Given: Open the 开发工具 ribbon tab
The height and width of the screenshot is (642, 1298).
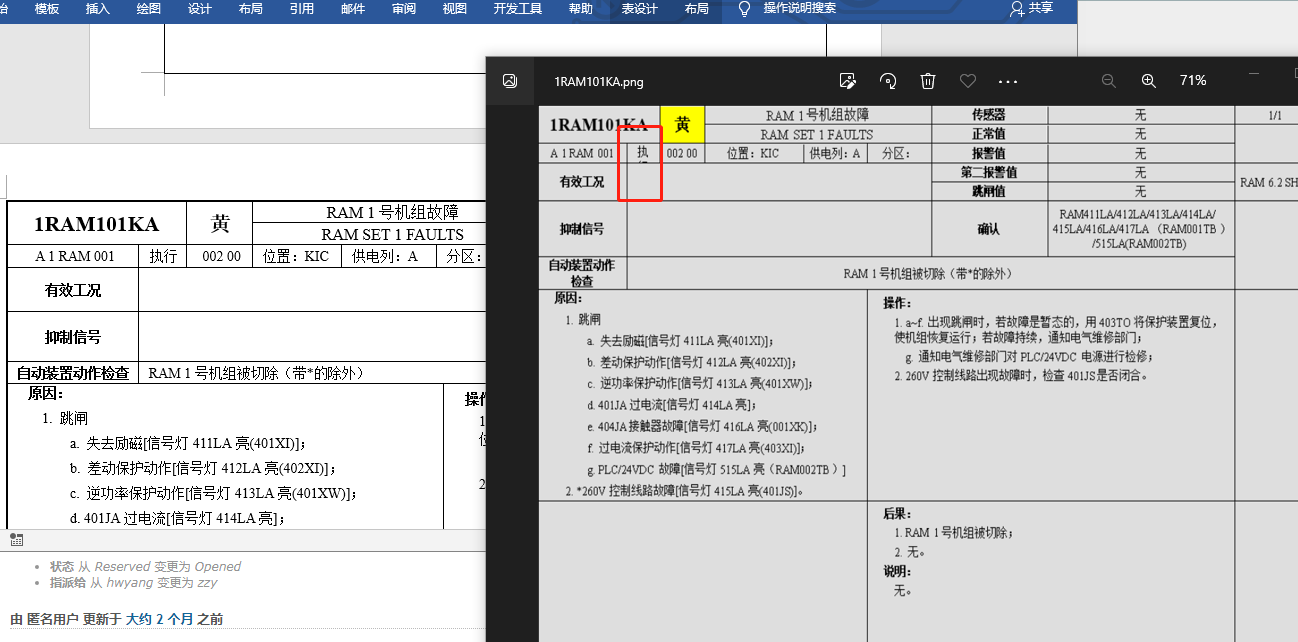Looking at the screenshot, I should point(517,9).
